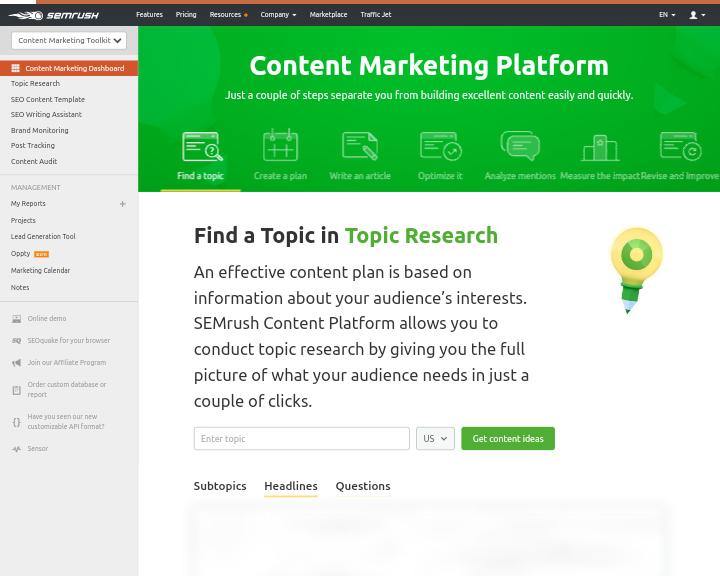This screenshot has width=720, height=576.
Task: Click the Online demo laptop icon
Action: pos(17,319)
